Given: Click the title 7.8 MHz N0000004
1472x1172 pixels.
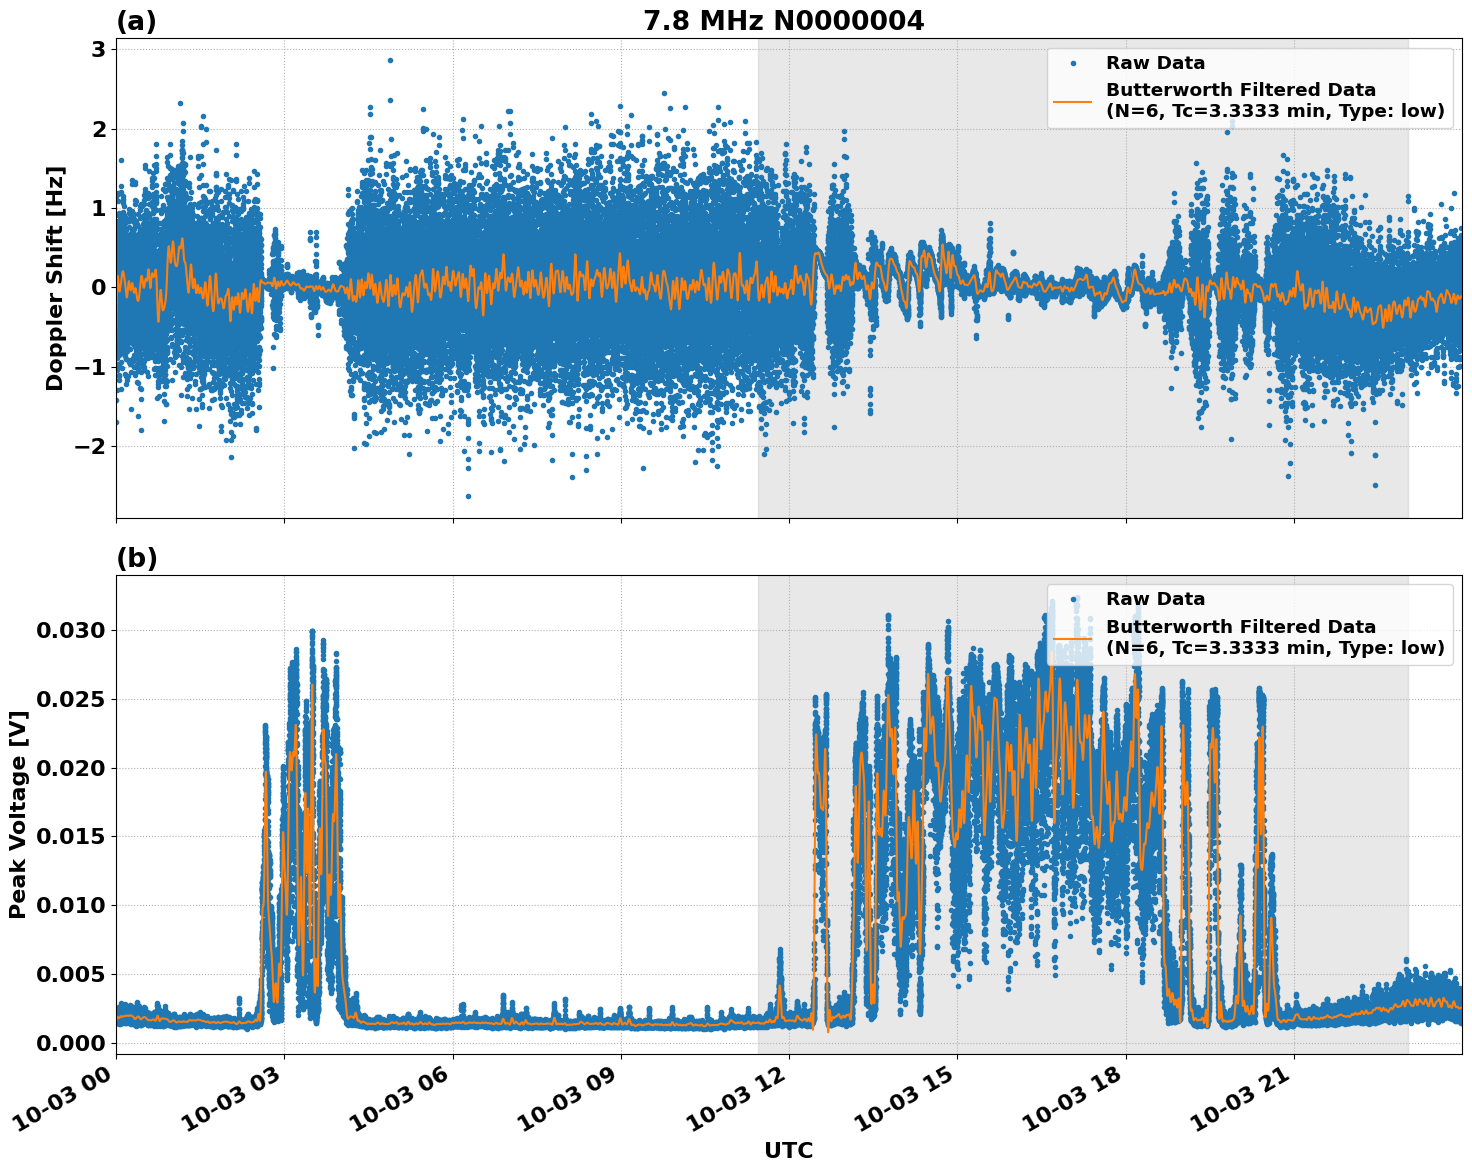Looking at the screenshot, I should [x=786, y=18].
